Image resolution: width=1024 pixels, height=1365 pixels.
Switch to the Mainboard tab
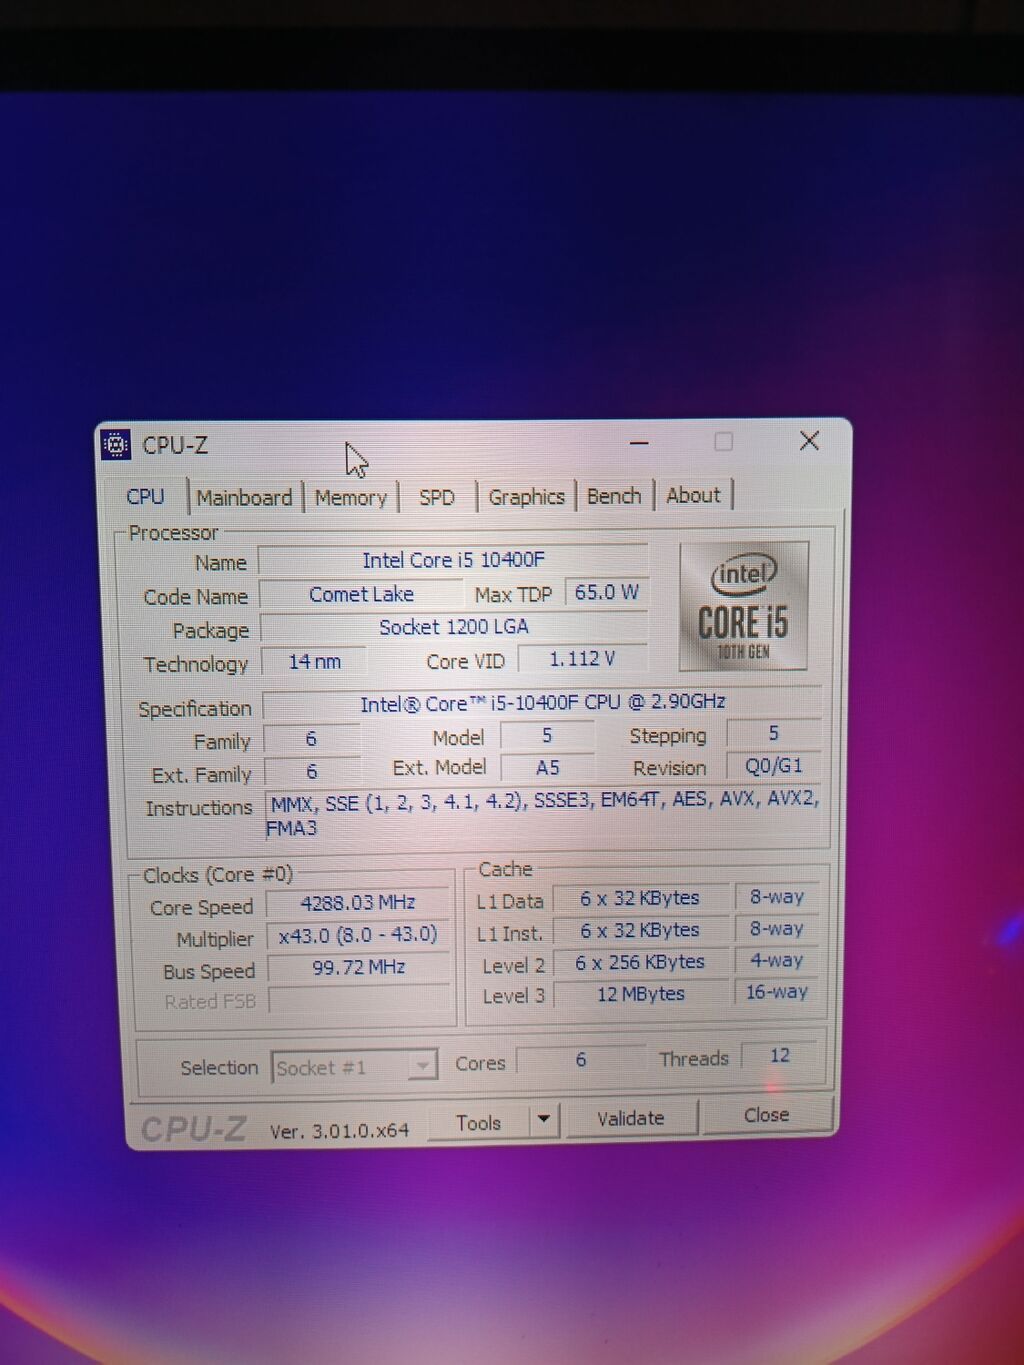[x=244, y=498]
